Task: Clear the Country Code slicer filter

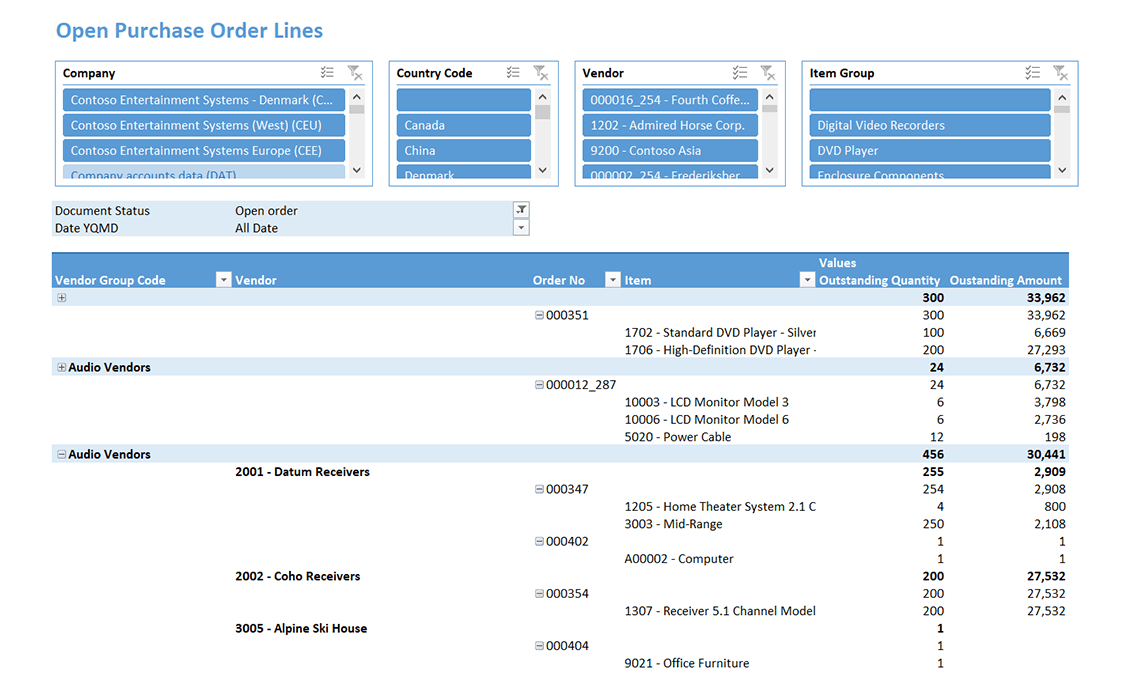Action: click(541, 73)
